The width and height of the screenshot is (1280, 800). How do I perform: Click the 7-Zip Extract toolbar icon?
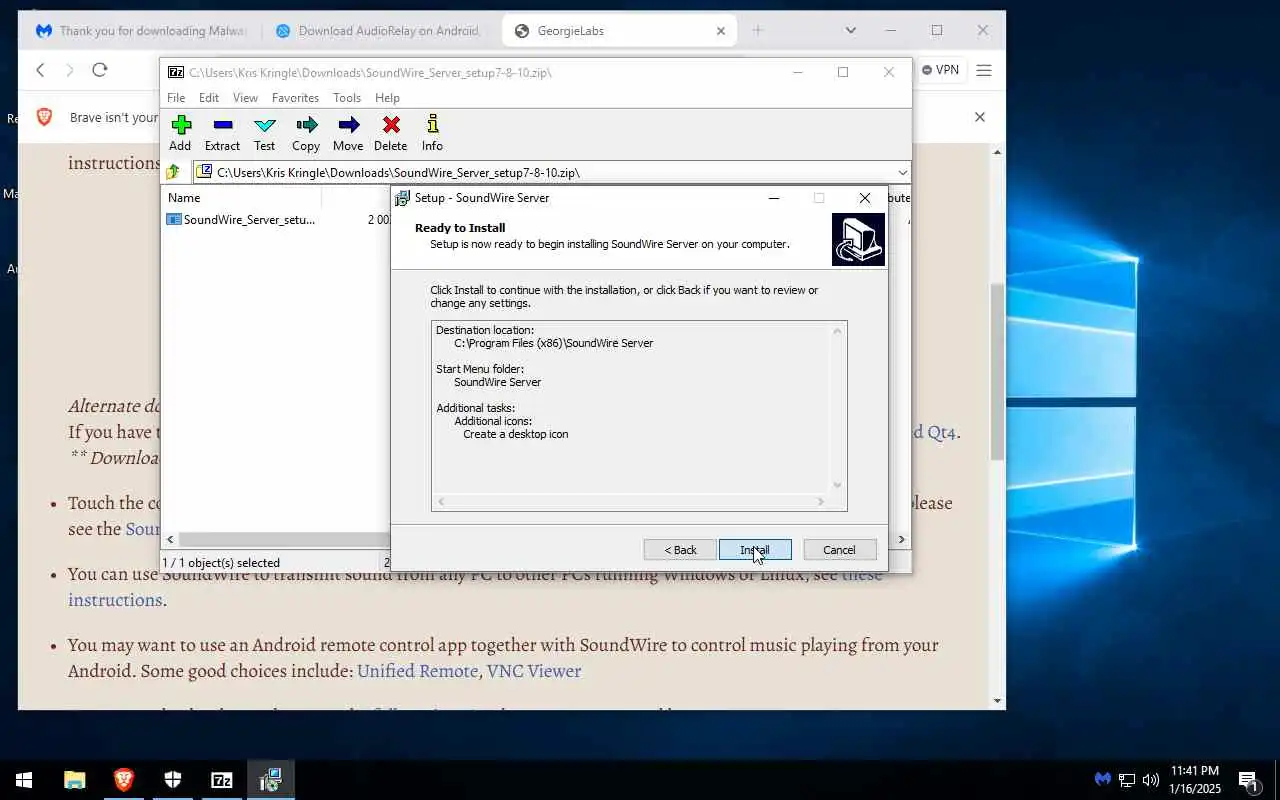tap(222, 133)
